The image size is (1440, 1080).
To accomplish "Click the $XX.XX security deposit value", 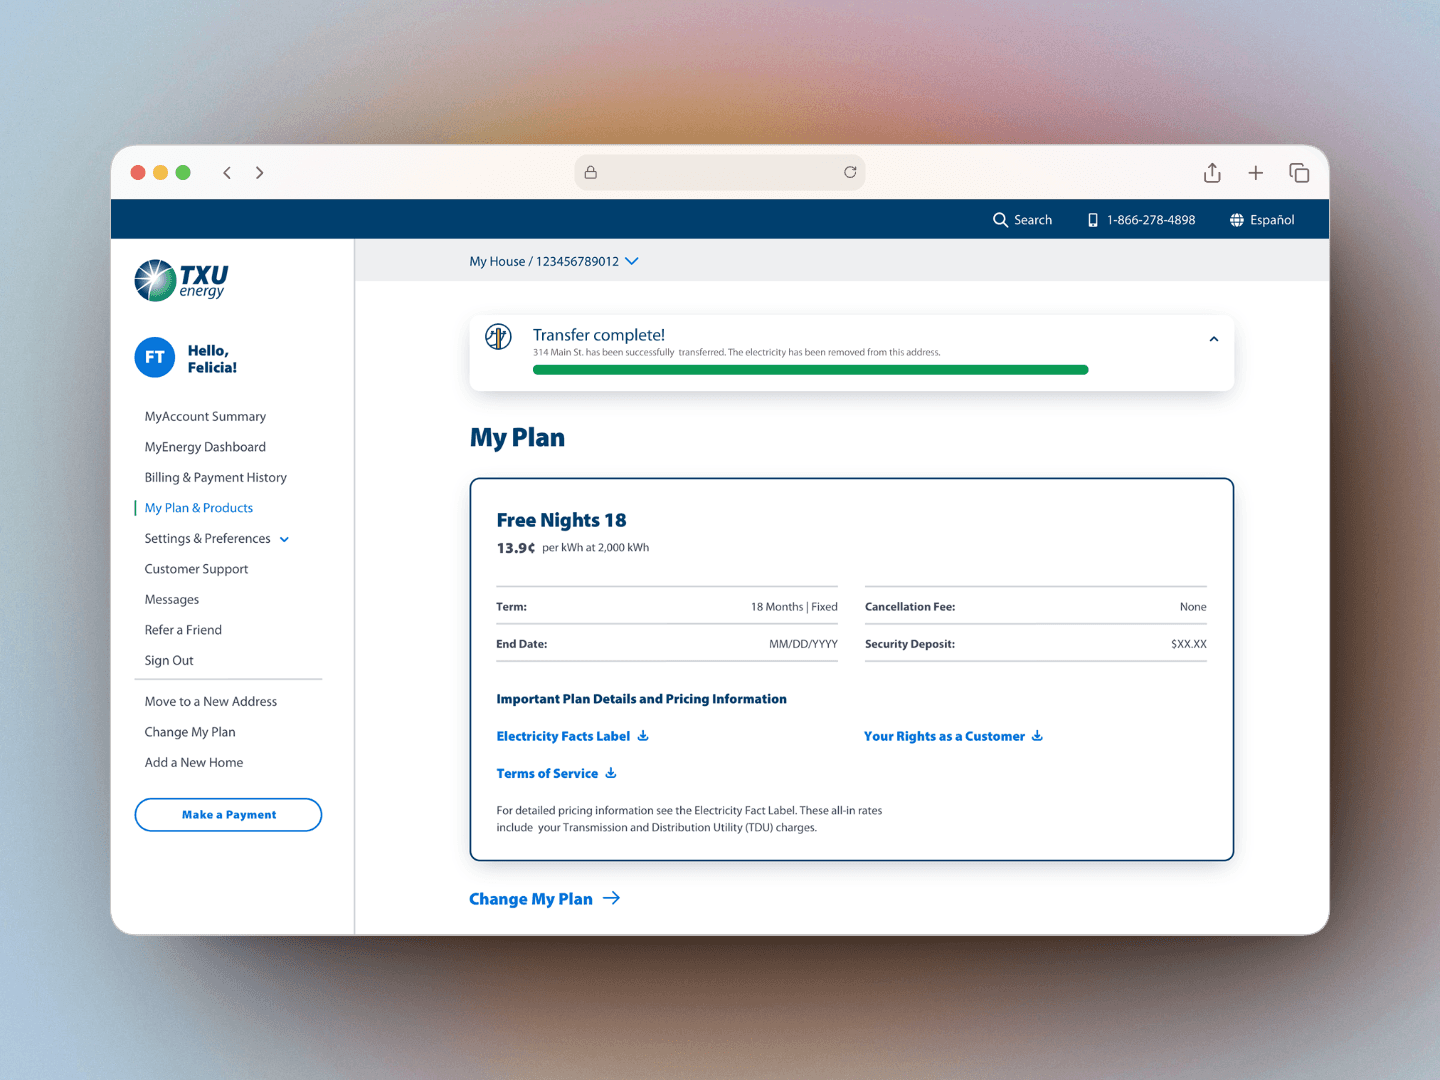I will pyautogui.click(x=1189, y=644).
